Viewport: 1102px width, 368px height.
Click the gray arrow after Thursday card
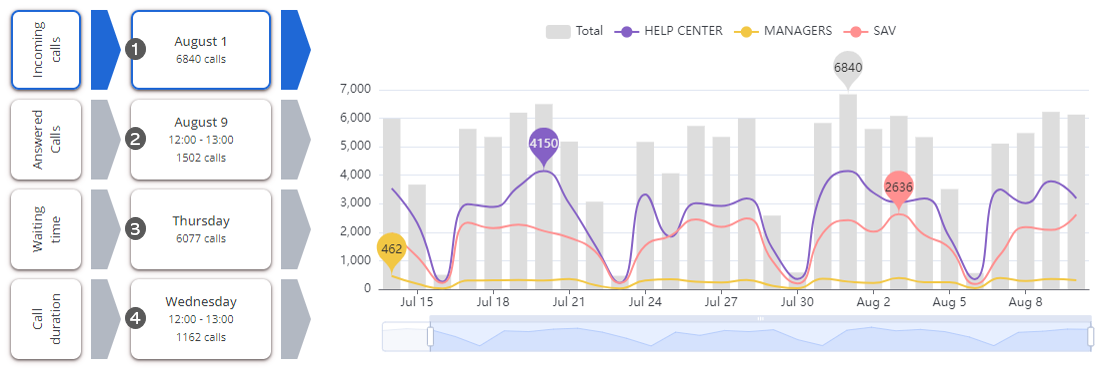[x=295, y=229]
